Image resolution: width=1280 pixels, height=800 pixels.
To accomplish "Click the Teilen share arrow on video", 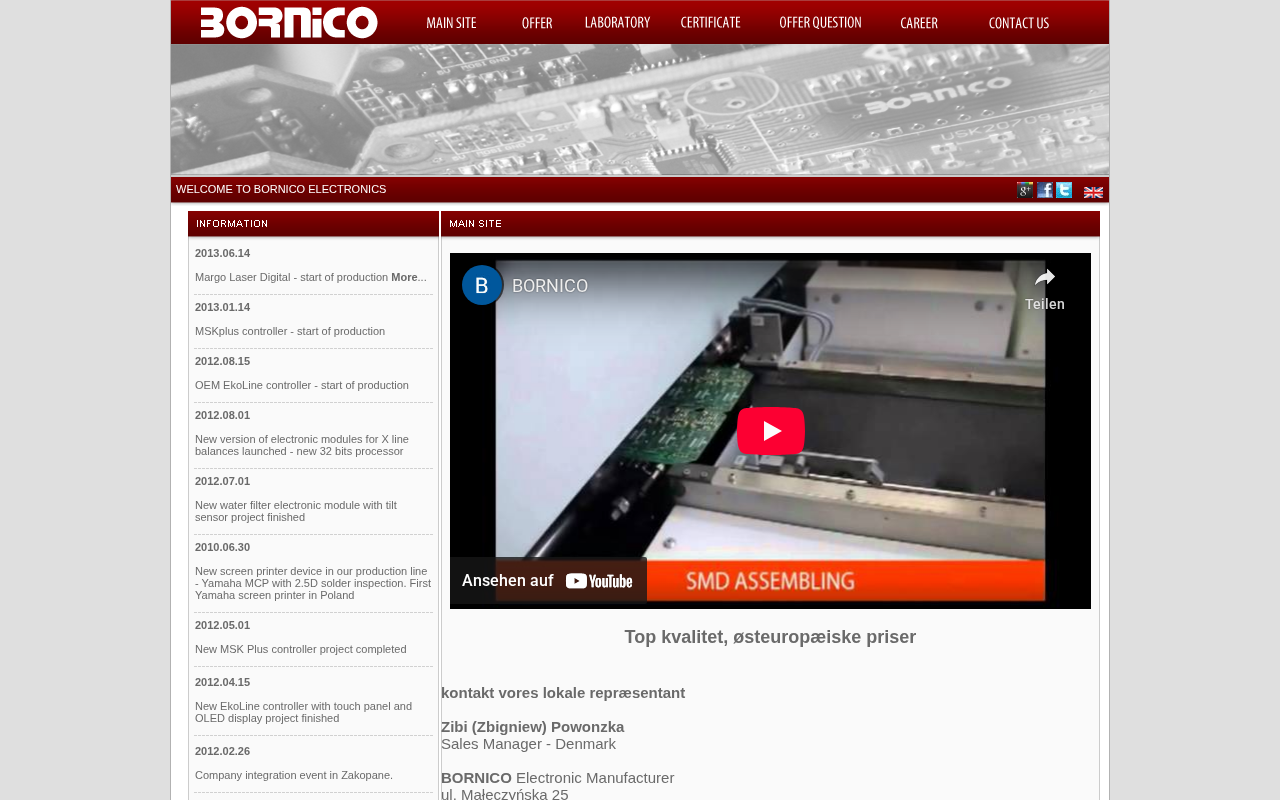I will point(1045,288).
